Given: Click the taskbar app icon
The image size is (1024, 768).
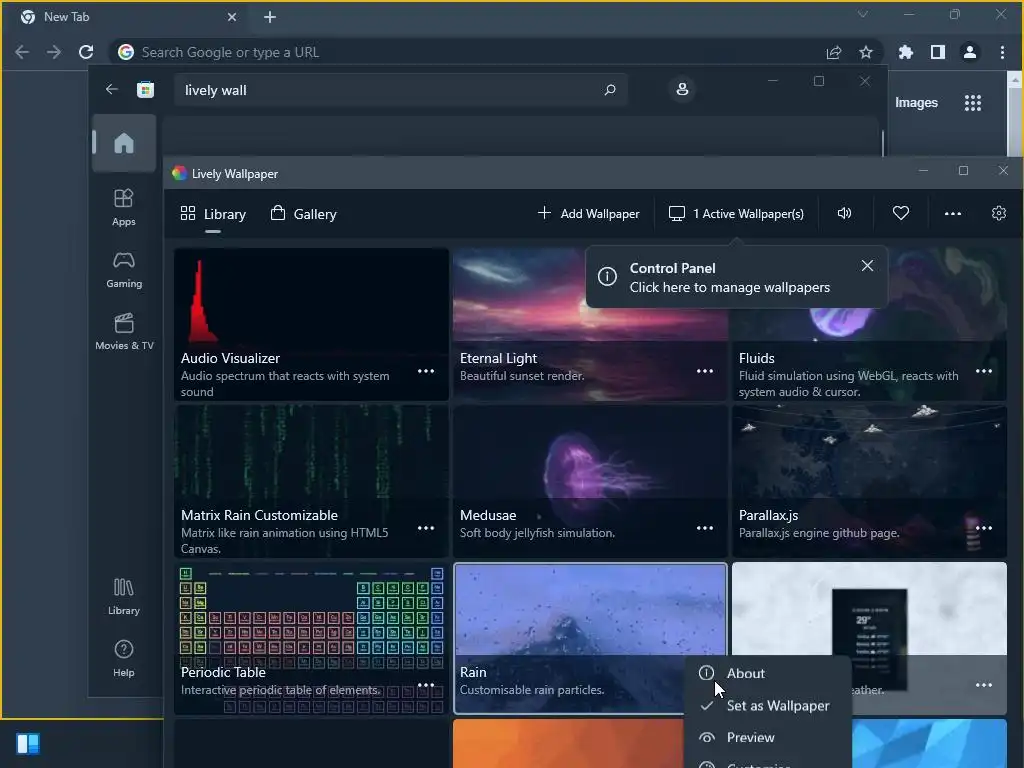Looking at the screenshot, I should pos(28,743).
